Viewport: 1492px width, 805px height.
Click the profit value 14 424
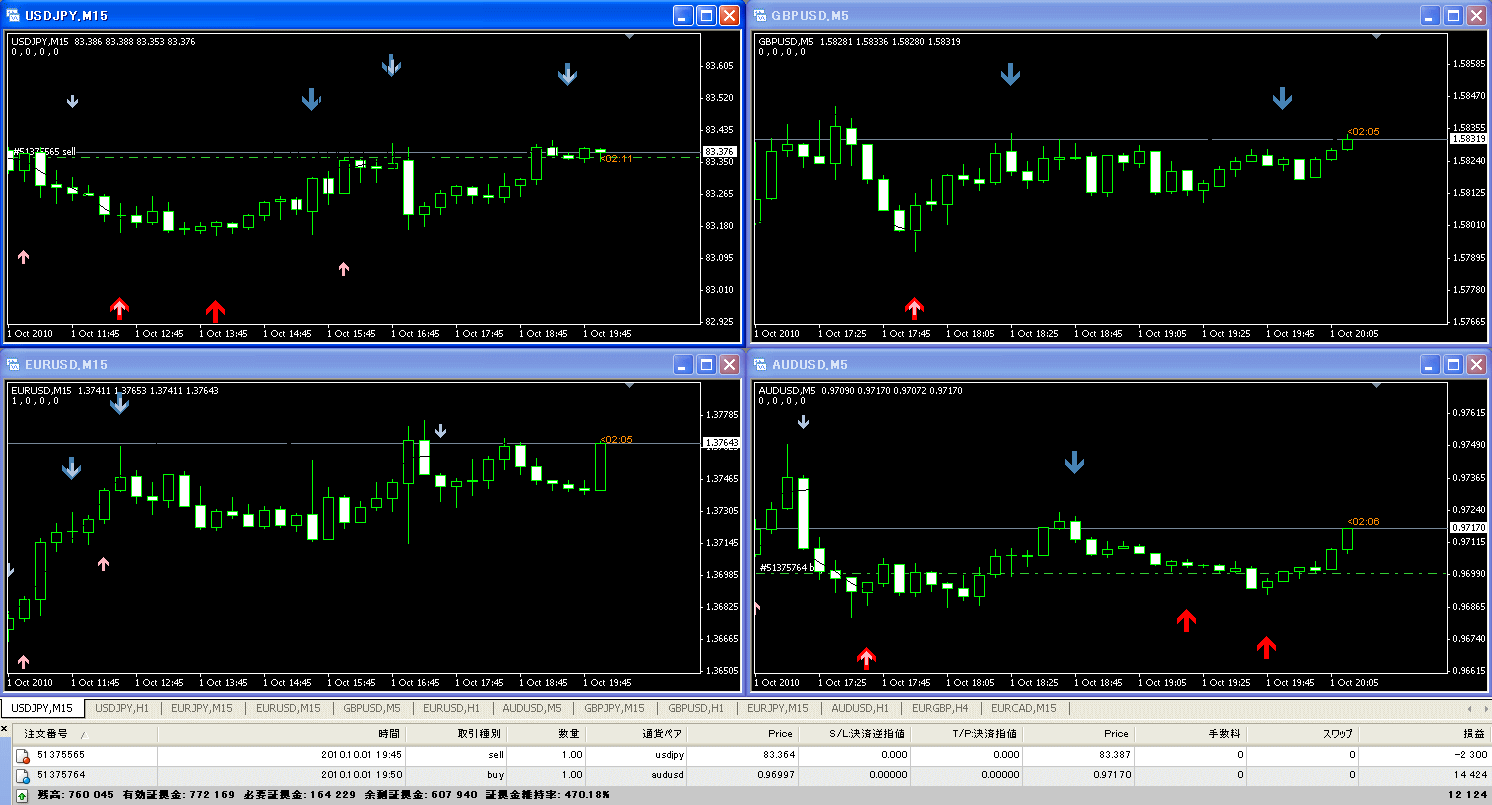[1470, 774]
